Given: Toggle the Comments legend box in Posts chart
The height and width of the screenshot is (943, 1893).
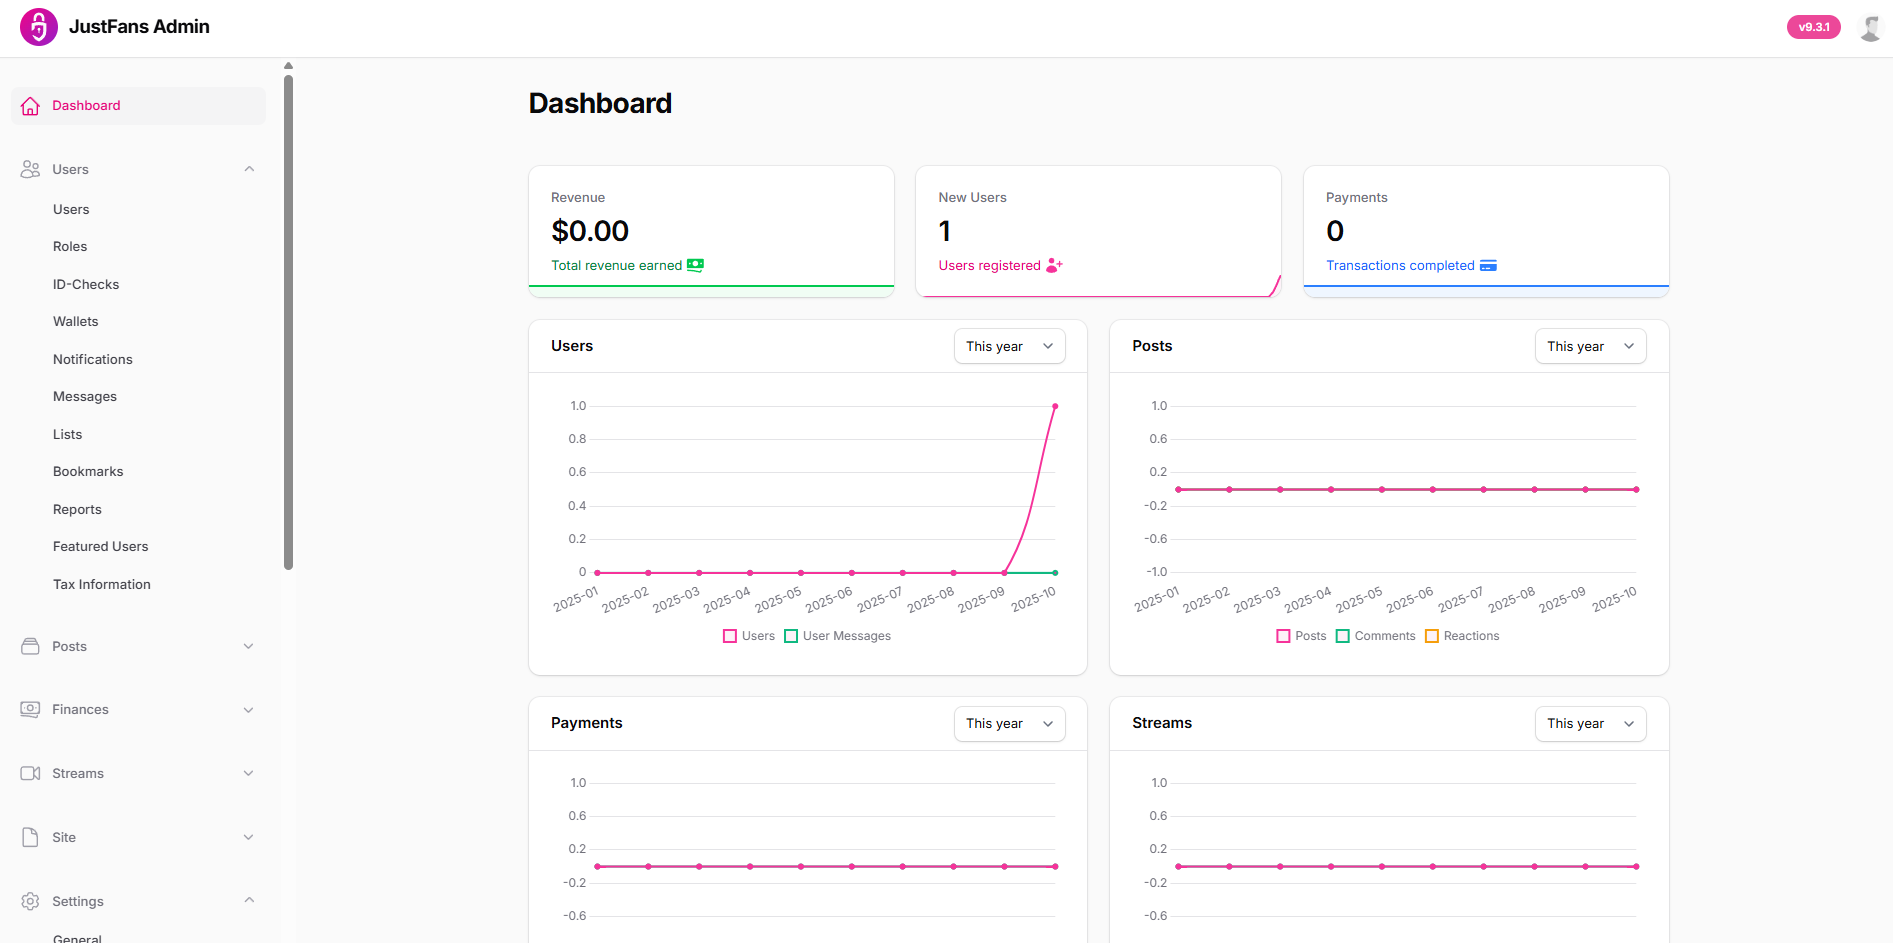Looking at the screenshot, I should tap(1343, 636).
